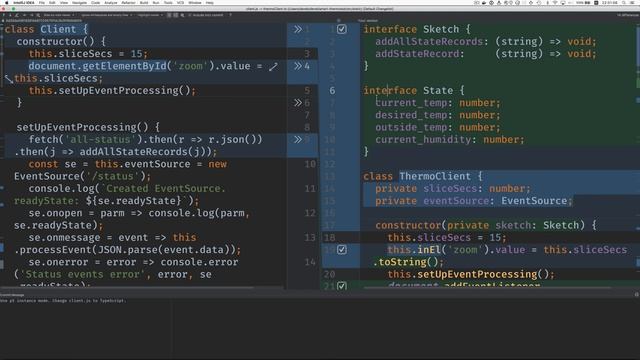Open the Window menu
Image resolution: width=640 pixels, height=360 pixels.
click(195, 2)
